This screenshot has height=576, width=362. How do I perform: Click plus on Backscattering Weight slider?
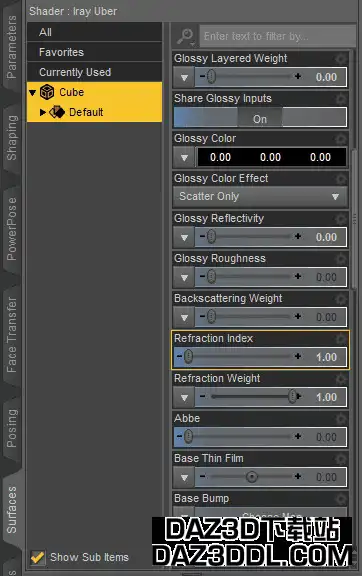(x=298, y=316)
